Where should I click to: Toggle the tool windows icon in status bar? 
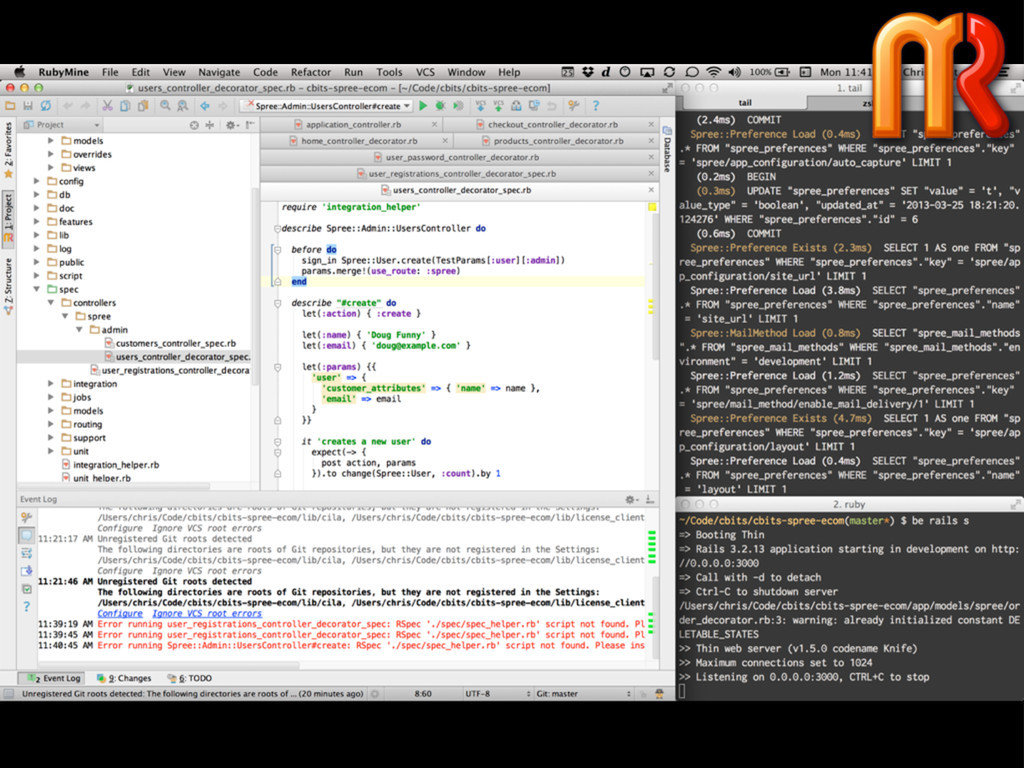click(x=8, y=694)
